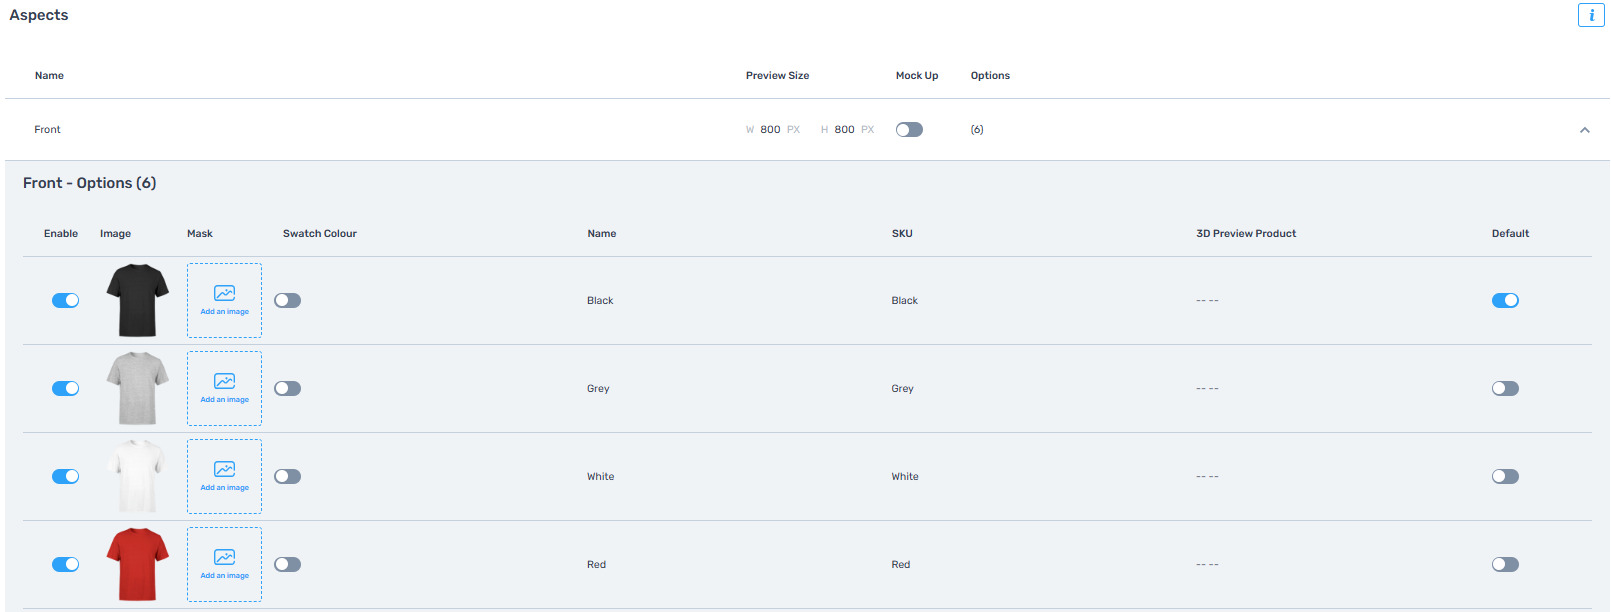This screenshot has height=612, width=1611.
Task: Click the info icon in Aspects header
Action: point(1591,15)
